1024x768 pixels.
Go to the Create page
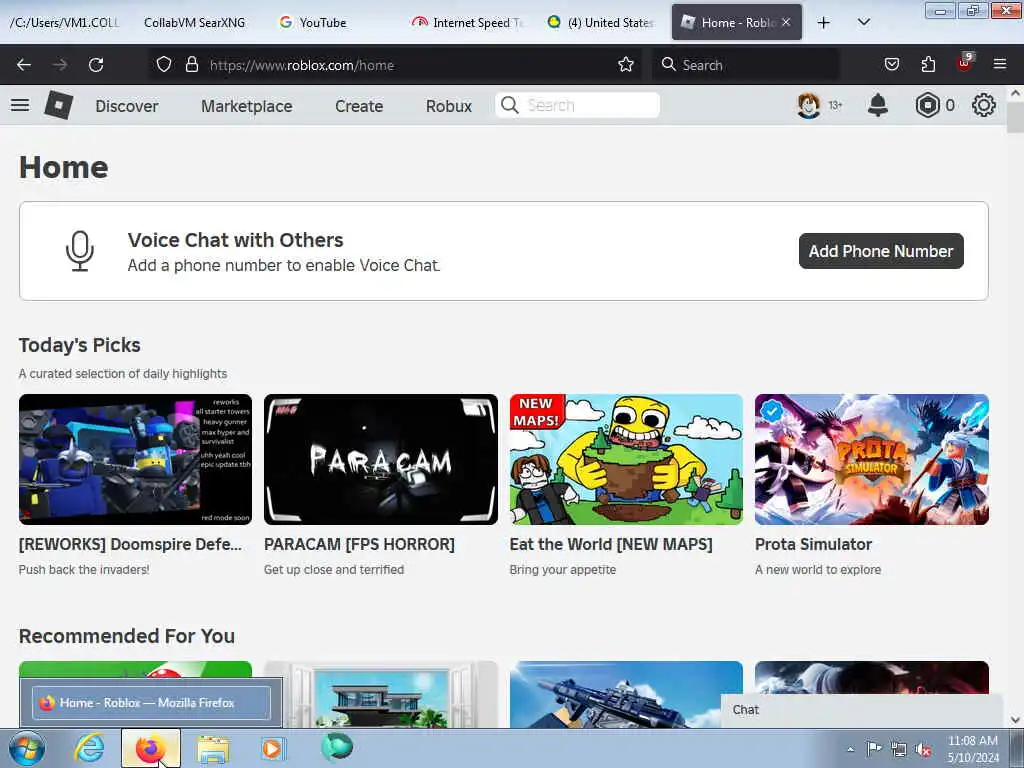tap(359, 106)
